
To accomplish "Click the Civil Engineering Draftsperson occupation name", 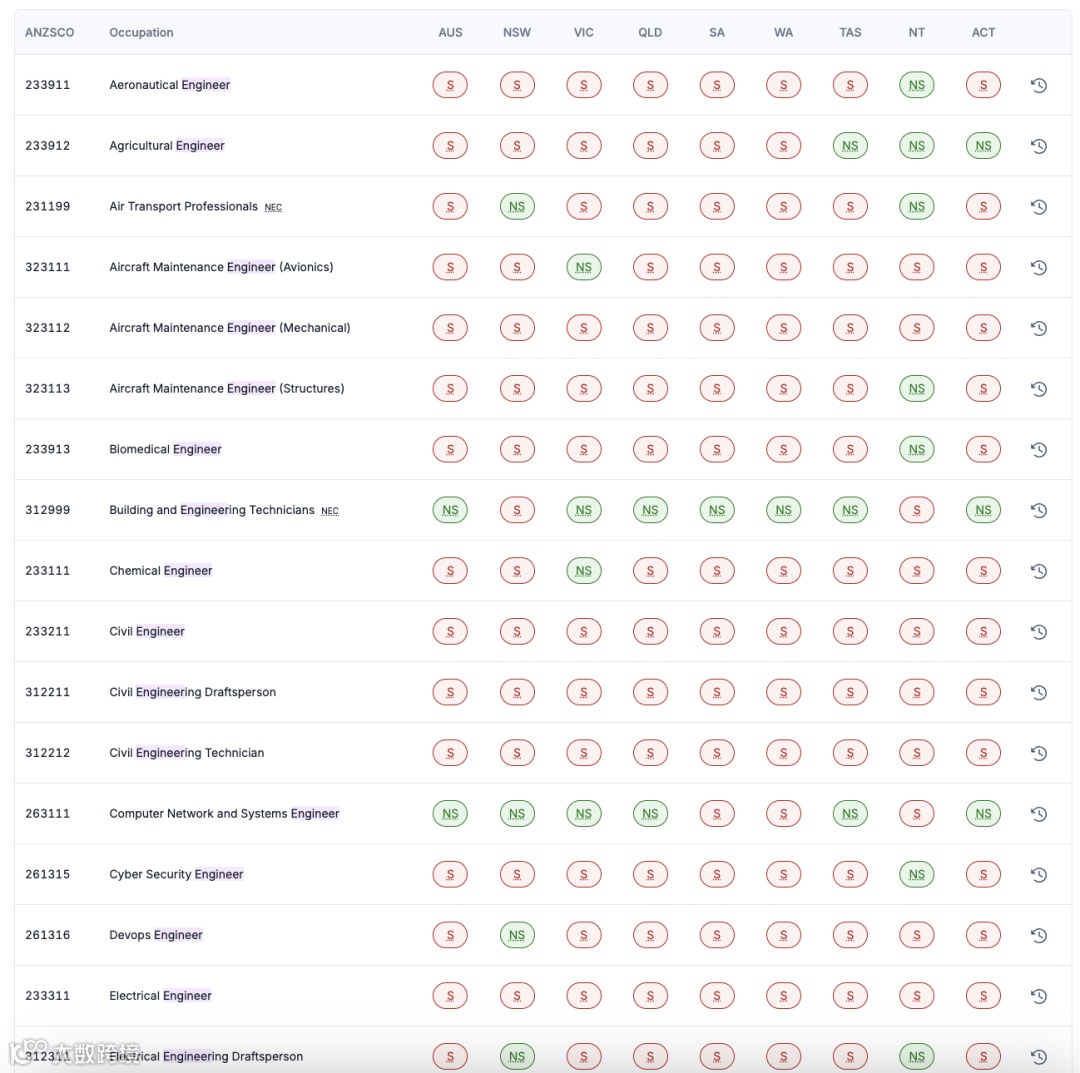I will tap(192, 692).
